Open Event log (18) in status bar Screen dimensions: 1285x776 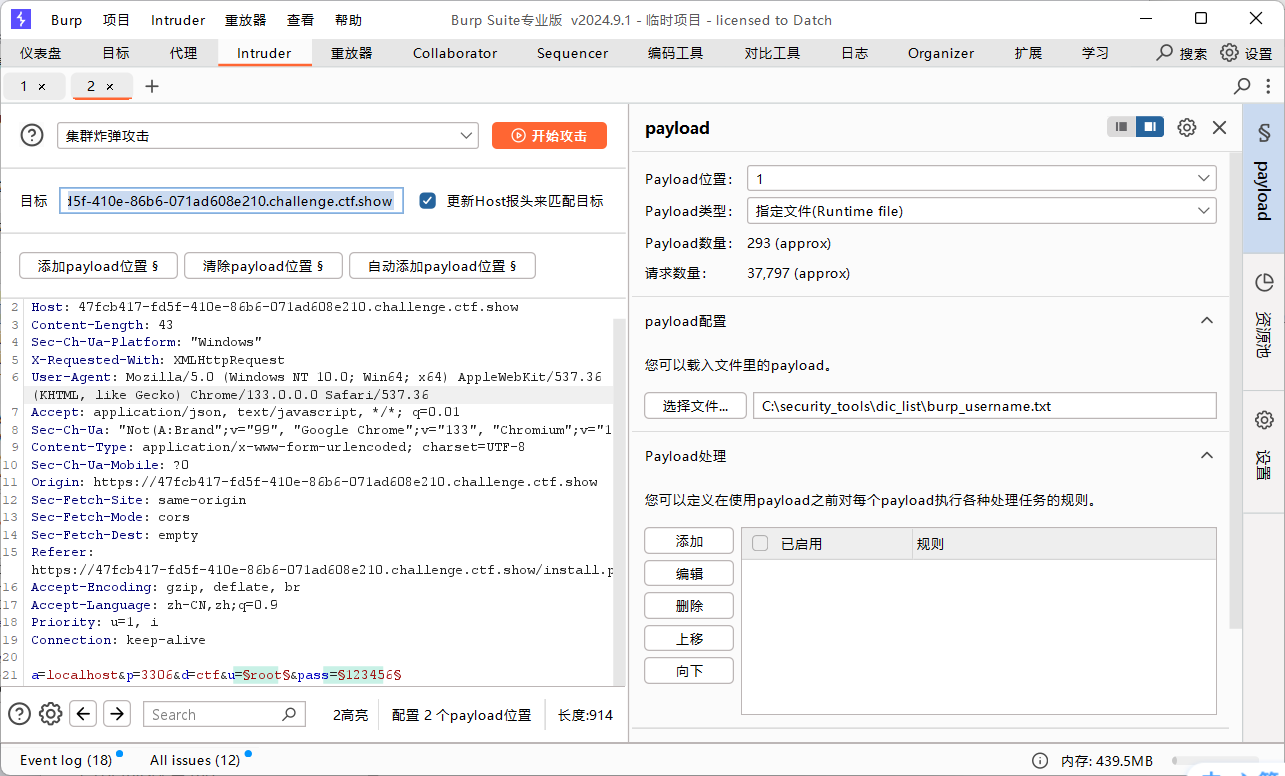coord(66,760)
